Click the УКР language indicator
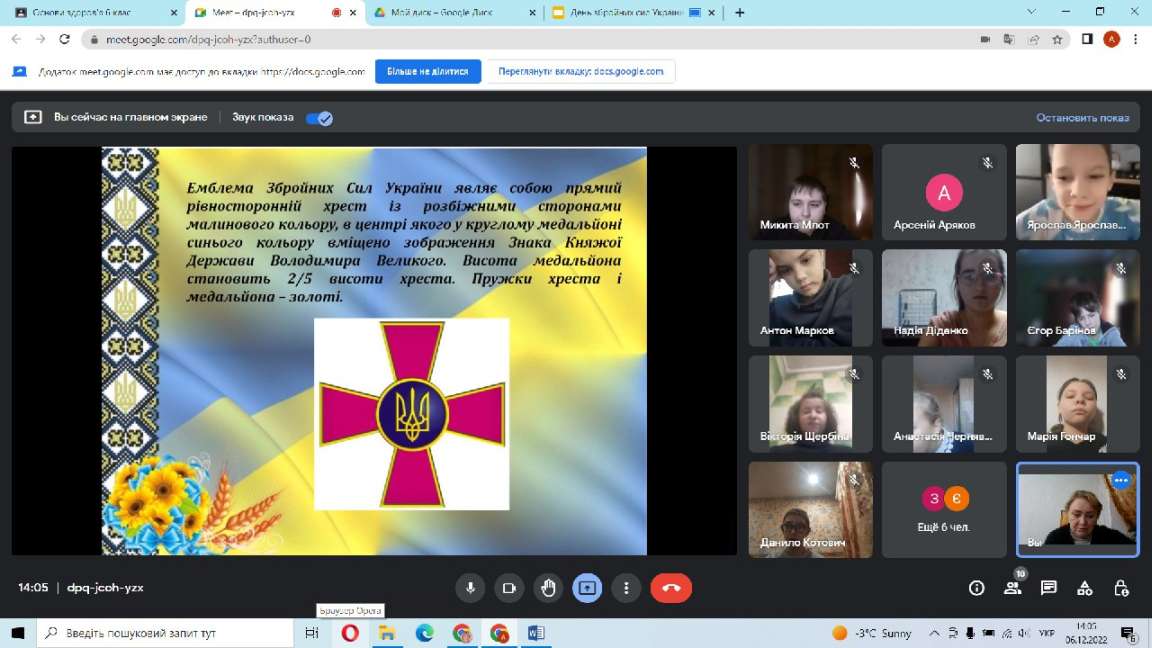Screen dimensions: 1152x648 tap(1046, 633)
